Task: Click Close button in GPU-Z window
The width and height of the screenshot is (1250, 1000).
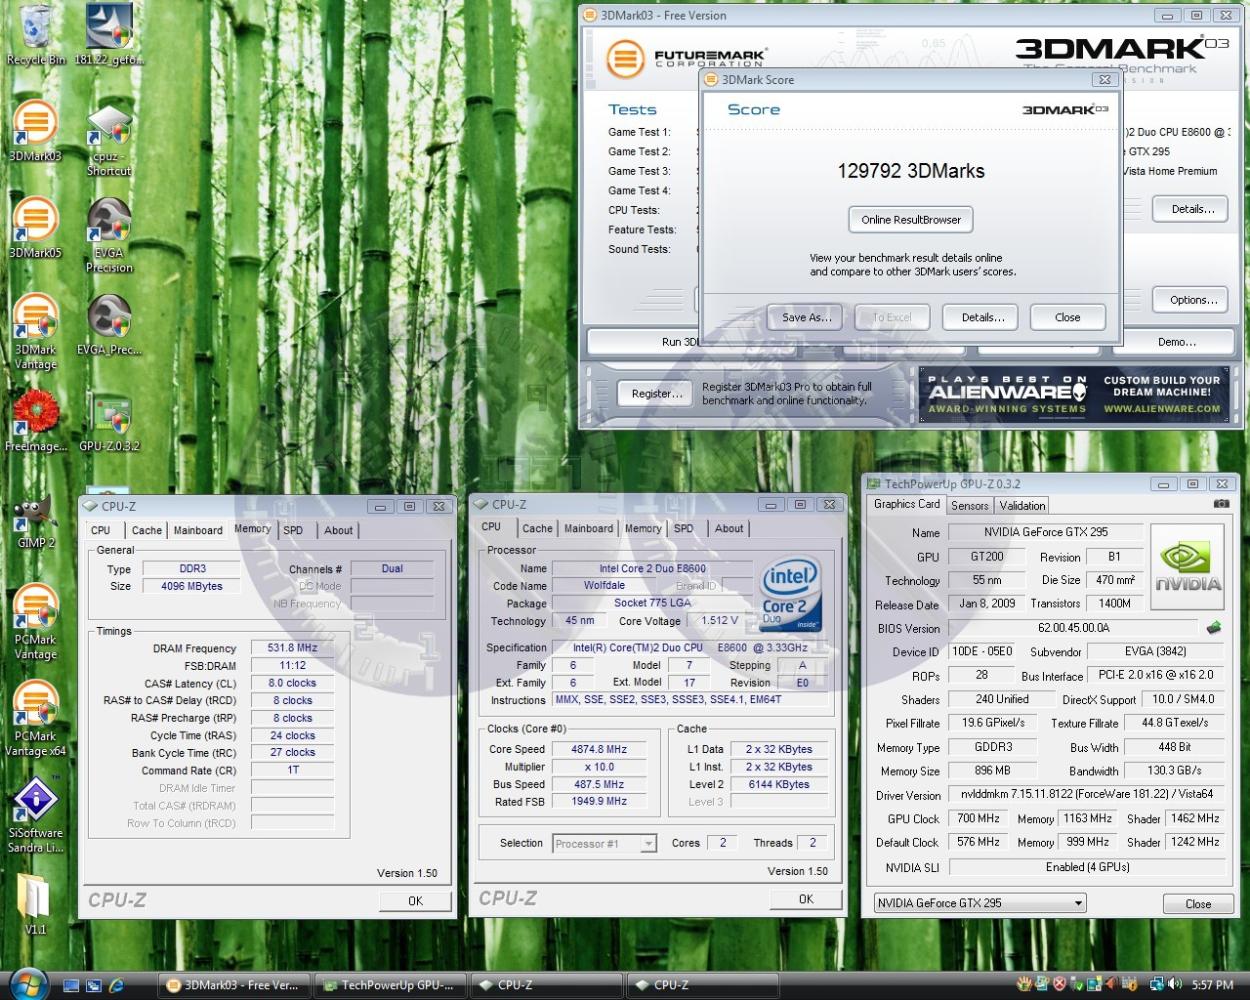Action: coord(1198,904)
